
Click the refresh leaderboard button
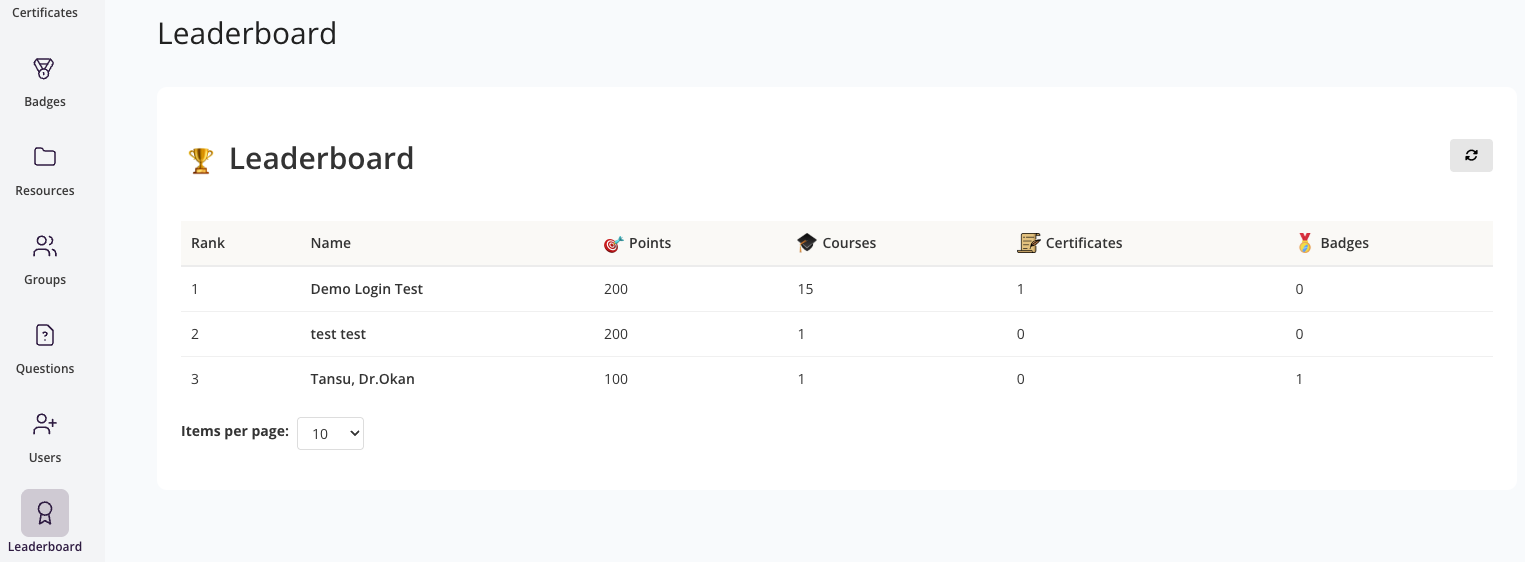pos(1470,155)
